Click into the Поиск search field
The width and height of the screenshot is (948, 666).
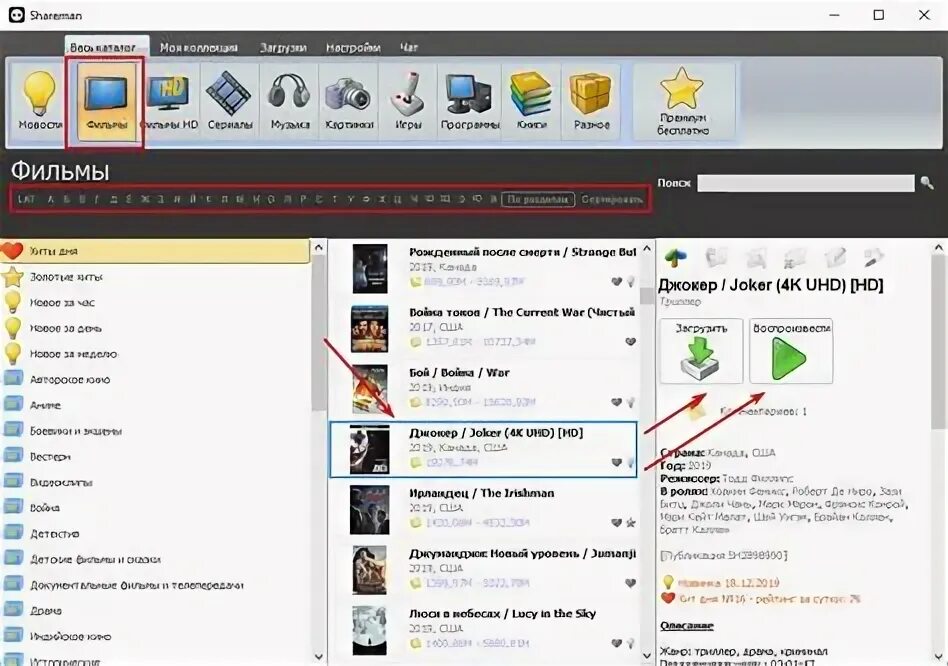[x=805, y=183]
